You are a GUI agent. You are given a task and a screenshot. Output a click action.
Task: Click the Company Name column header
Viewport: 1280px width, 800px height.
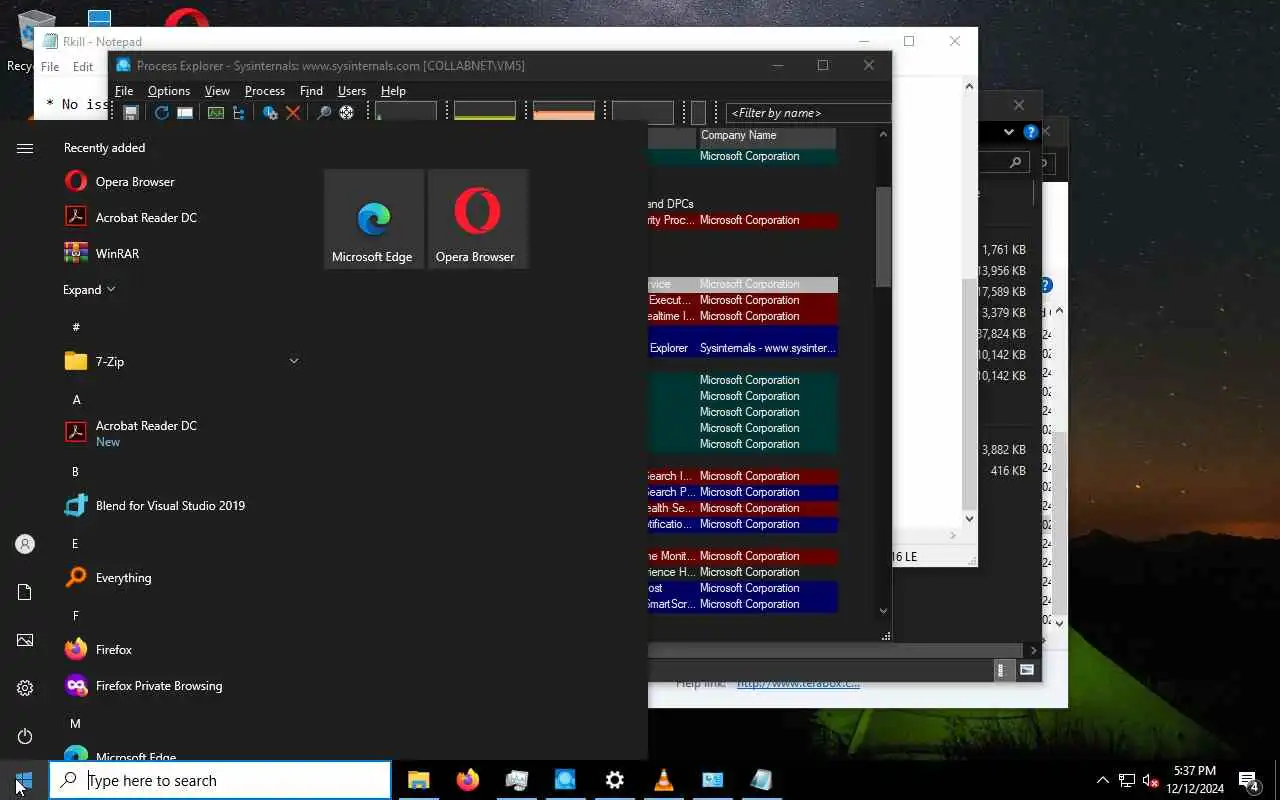766,136
